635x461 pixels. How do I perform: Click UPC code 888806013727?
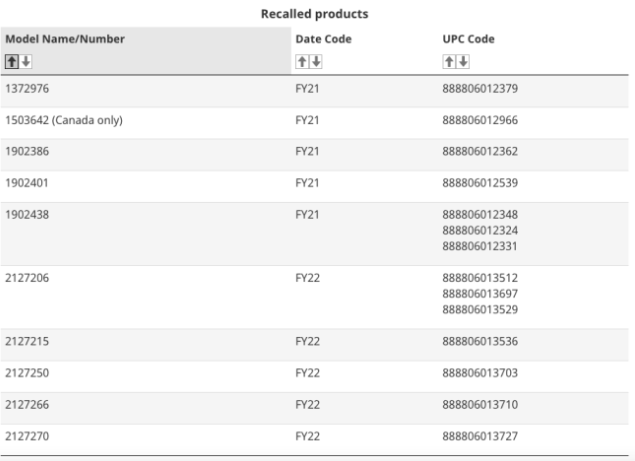coord(480,436)
